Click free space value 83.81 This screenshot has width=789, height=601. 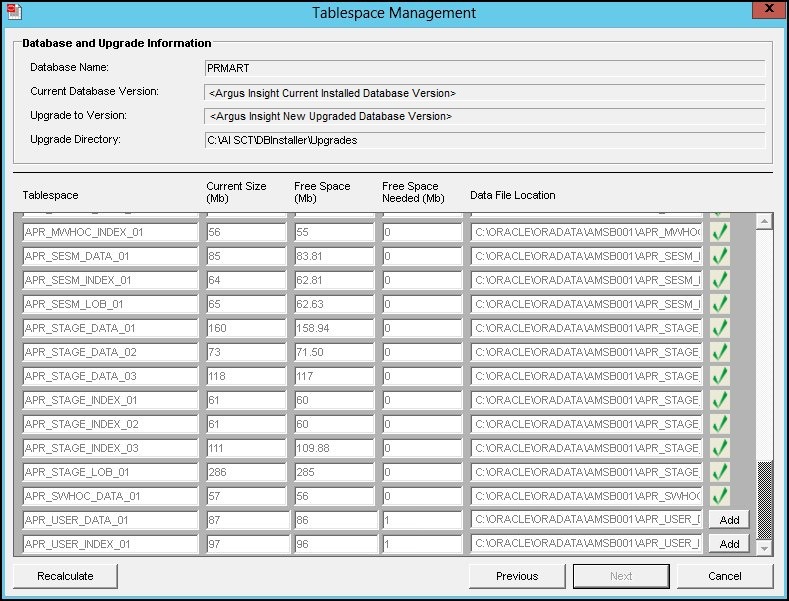pos(335,256)
